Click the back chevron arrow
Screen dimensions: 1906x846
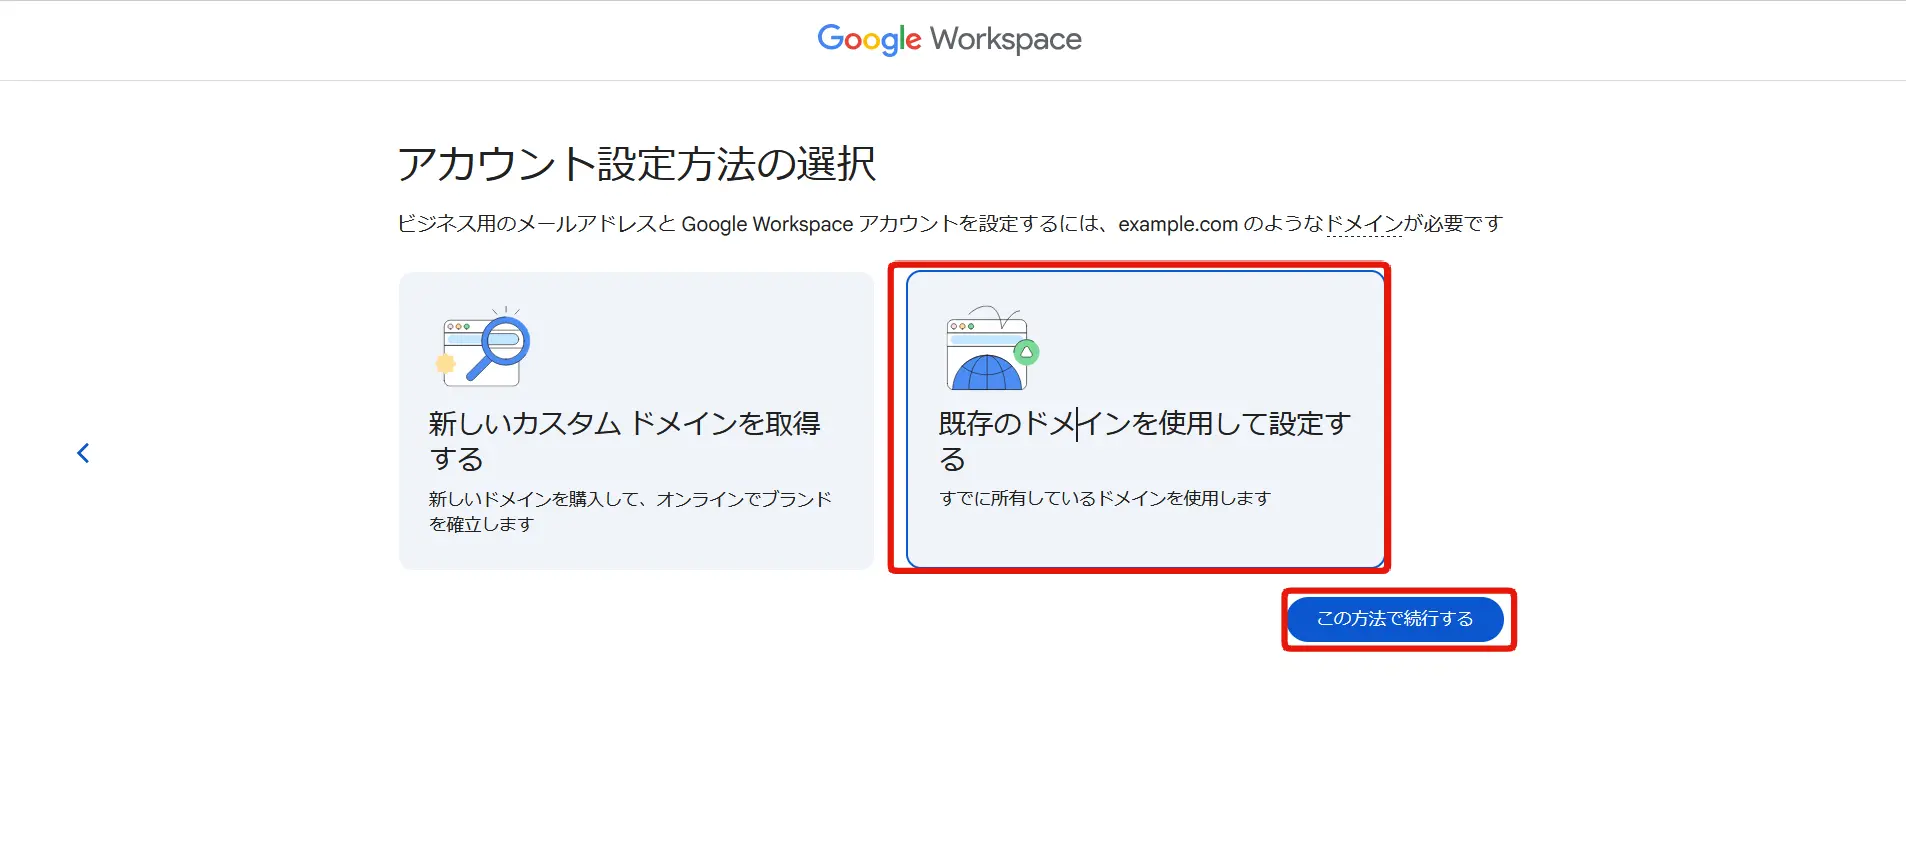(83, 453)
